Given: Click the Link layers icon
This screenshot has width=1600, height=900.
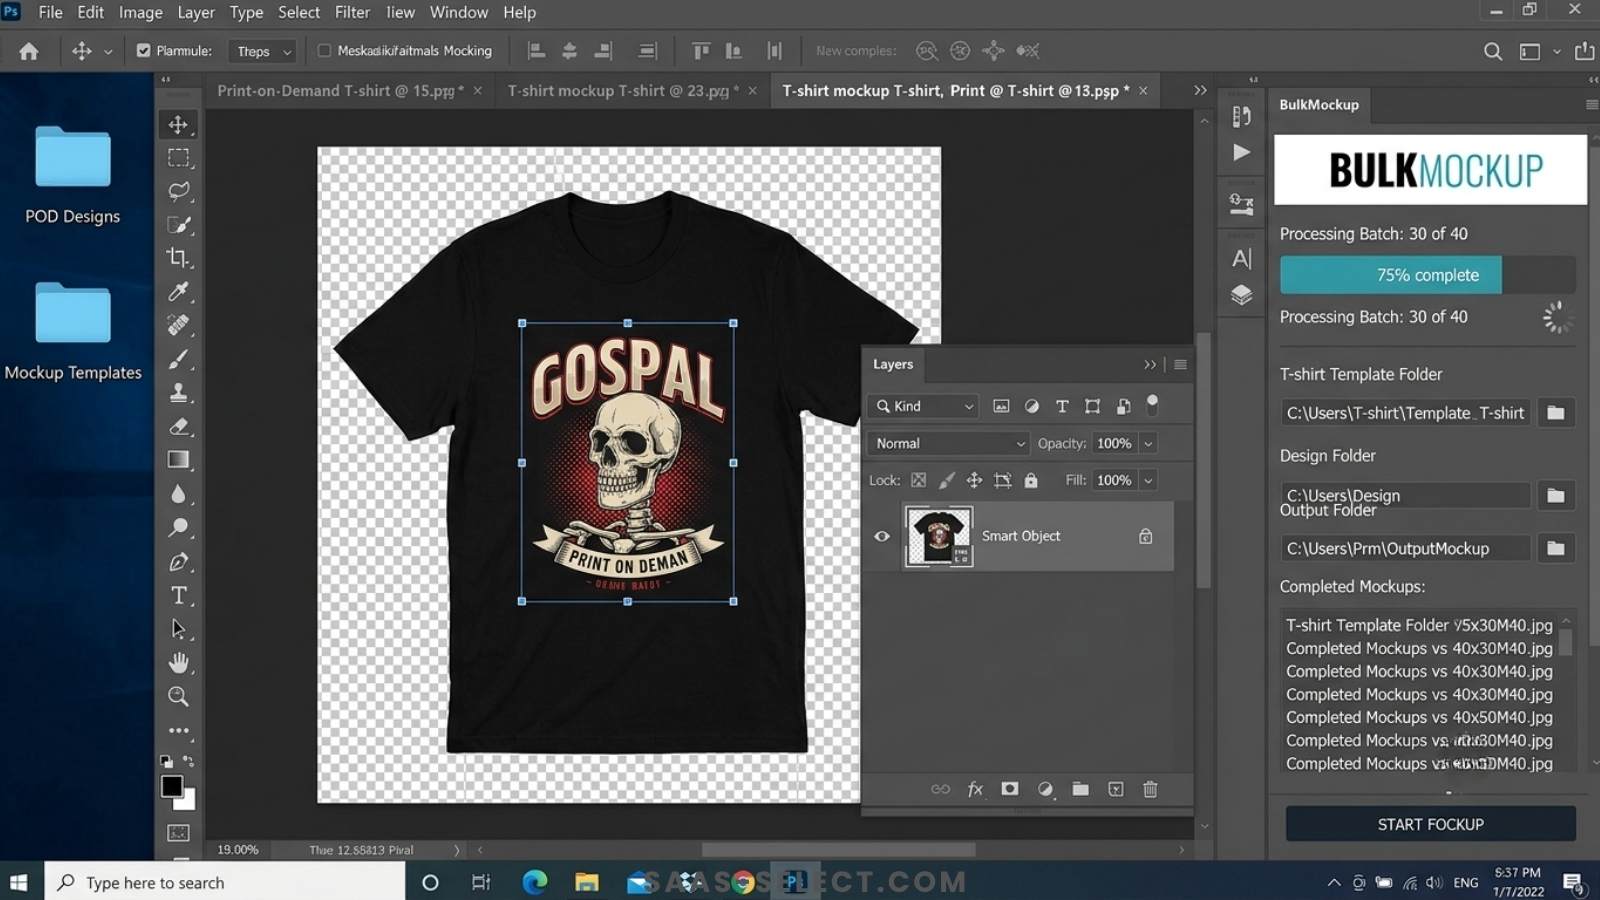Looking at the screenshot, I should pyautogui.click(x=940, y=789).
